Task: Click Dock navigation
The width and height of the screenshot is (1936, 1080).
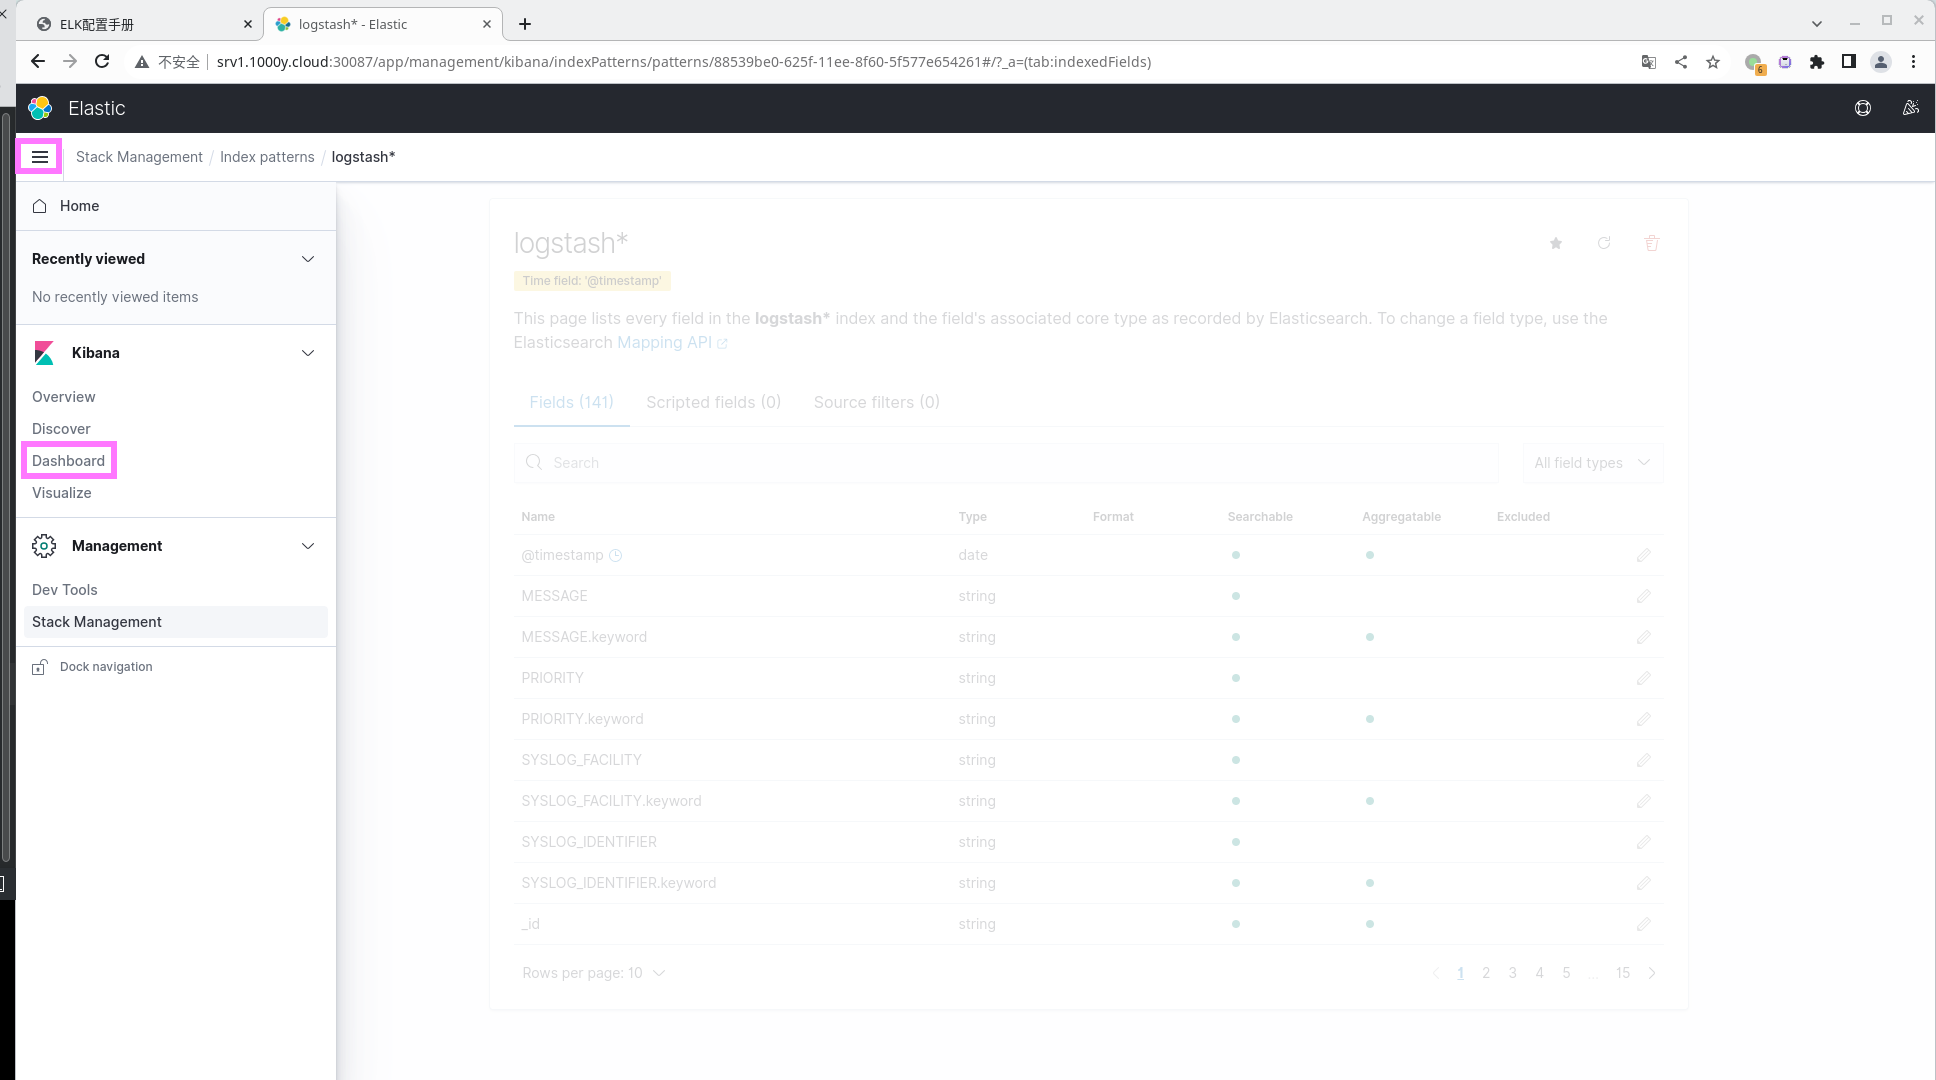Action: pyautogui.click(x=106, y=667)
